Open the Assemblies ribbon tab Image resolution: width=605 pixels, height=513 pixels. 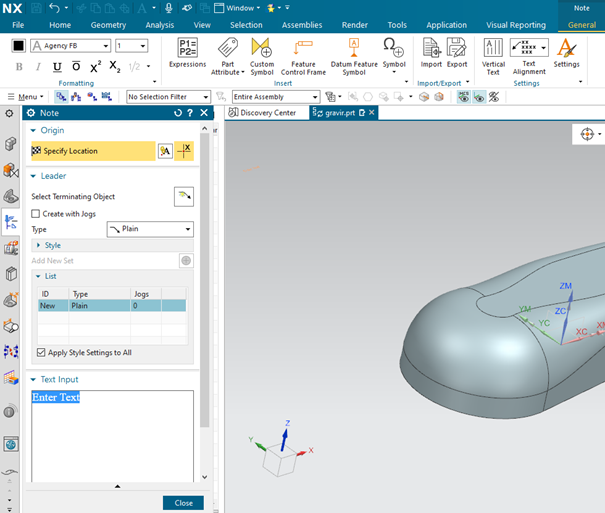tap(301, 25)
